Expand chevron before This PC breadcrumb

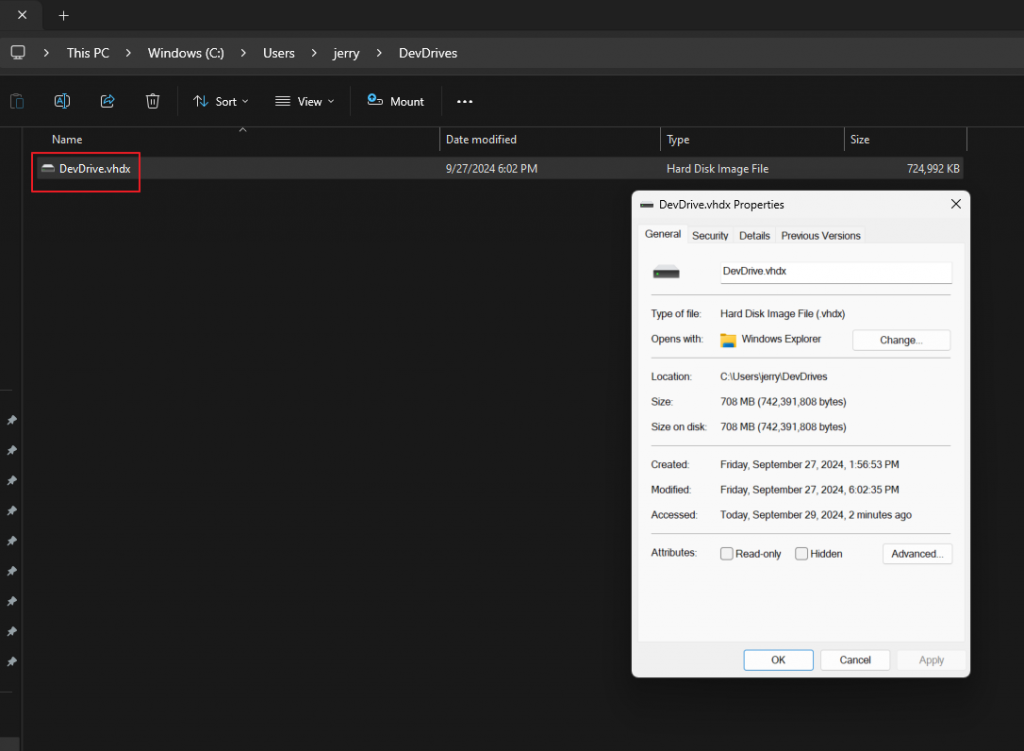(46, 53)
